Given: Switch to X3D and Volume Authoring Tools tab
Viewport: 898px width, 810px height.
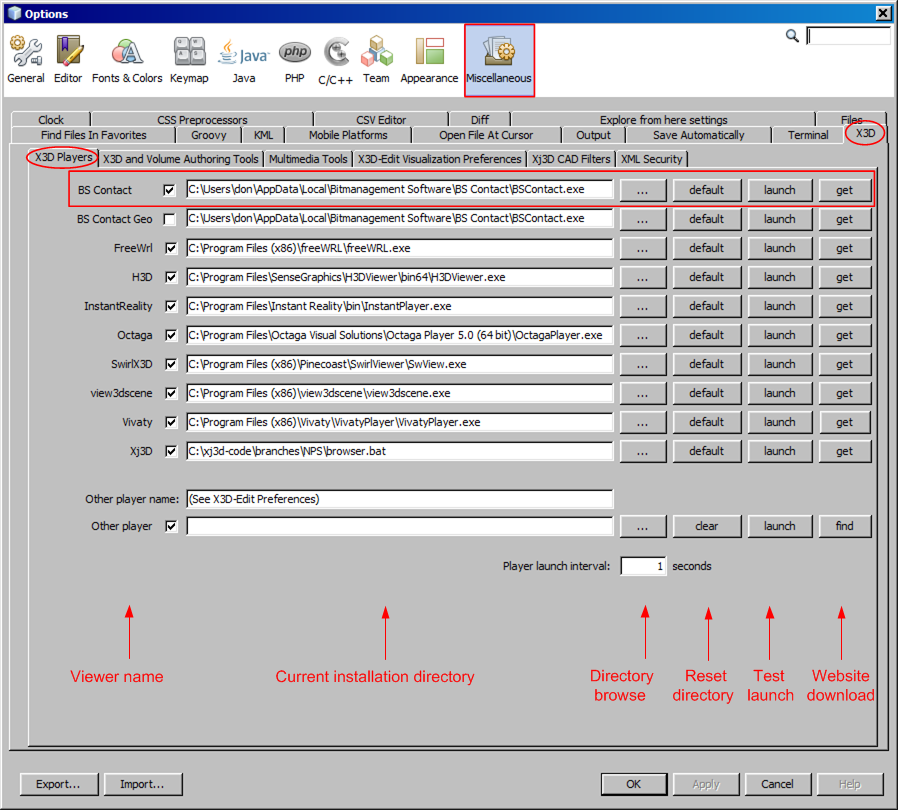Looking at the screenshot, I should (181, 159).
